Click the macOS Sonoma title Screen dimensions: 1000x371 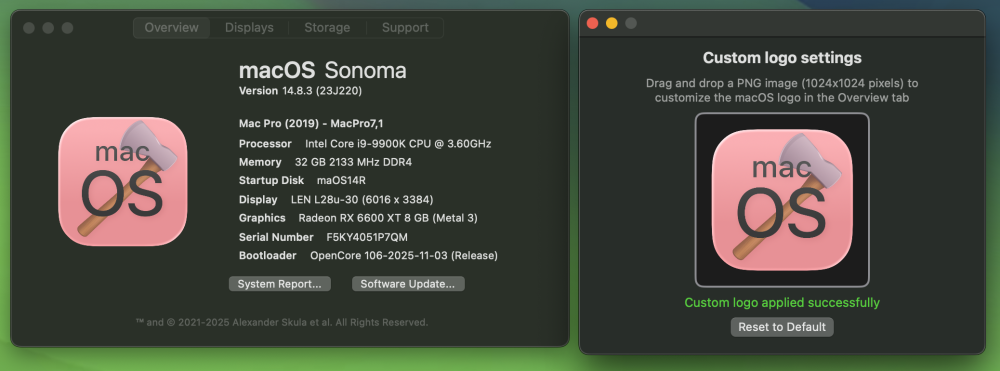click(x=323, y=70)
